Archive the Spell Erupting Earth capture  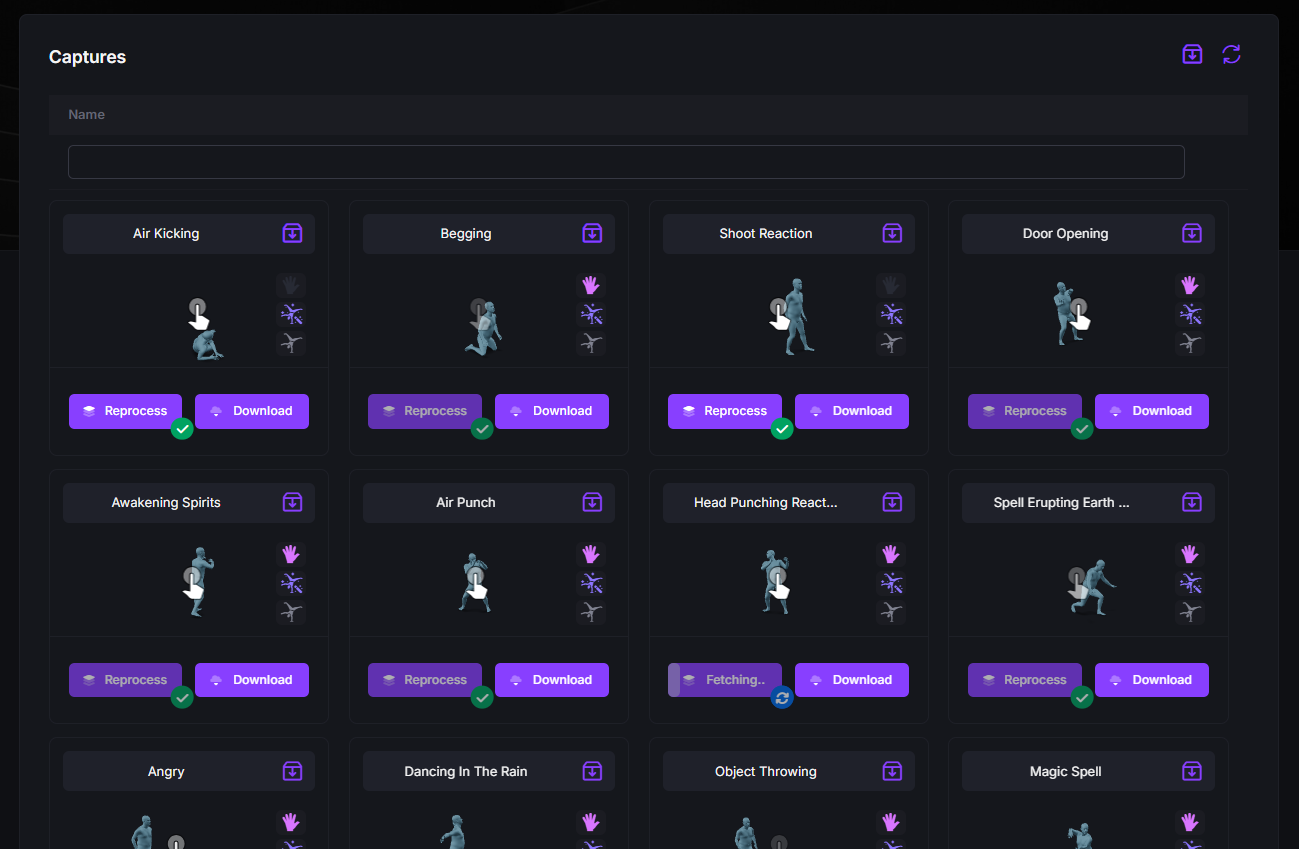pos(1192,502)
